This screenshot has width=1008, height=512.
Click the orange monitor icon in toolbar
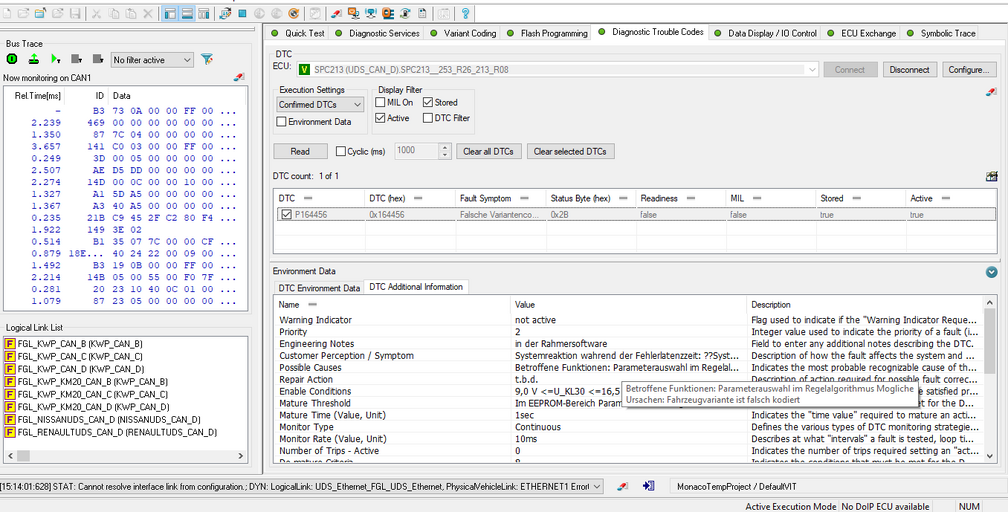[x=354, y=13]
